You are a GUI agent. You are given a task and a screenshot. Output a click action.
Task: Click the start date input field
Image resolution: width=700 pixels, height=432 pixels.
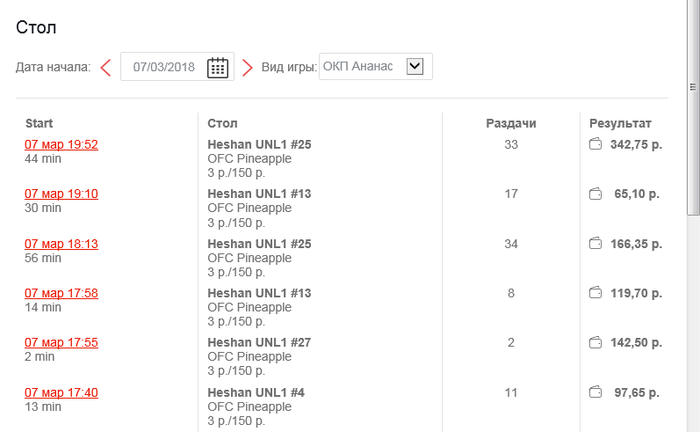[x=164, y=67]
